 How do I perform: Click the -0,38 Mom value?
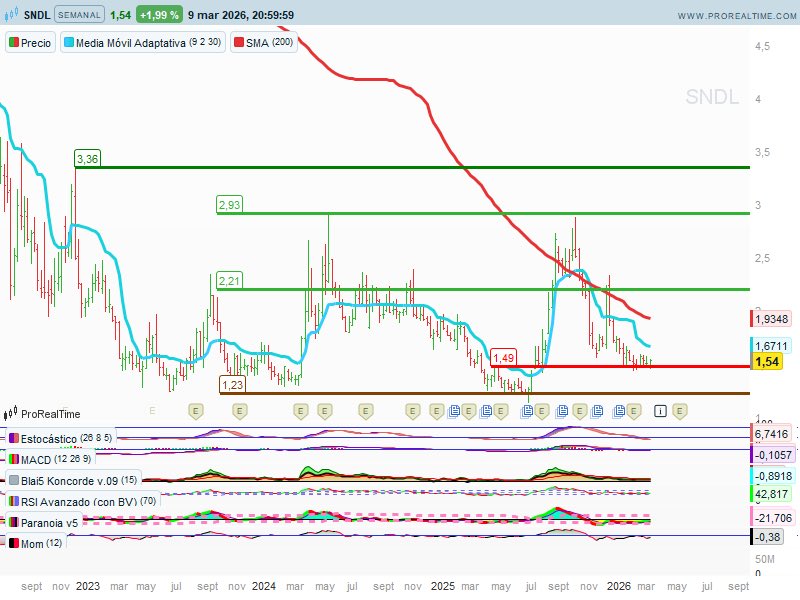[x=767, y=537]
